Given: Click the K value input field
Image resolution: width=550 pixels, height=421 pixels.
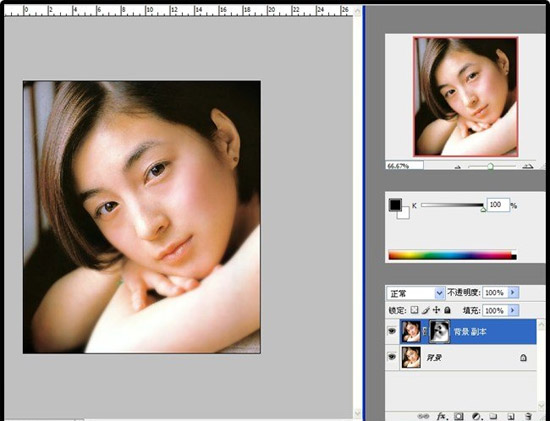Looking at the screenshot, I should 498,205.
